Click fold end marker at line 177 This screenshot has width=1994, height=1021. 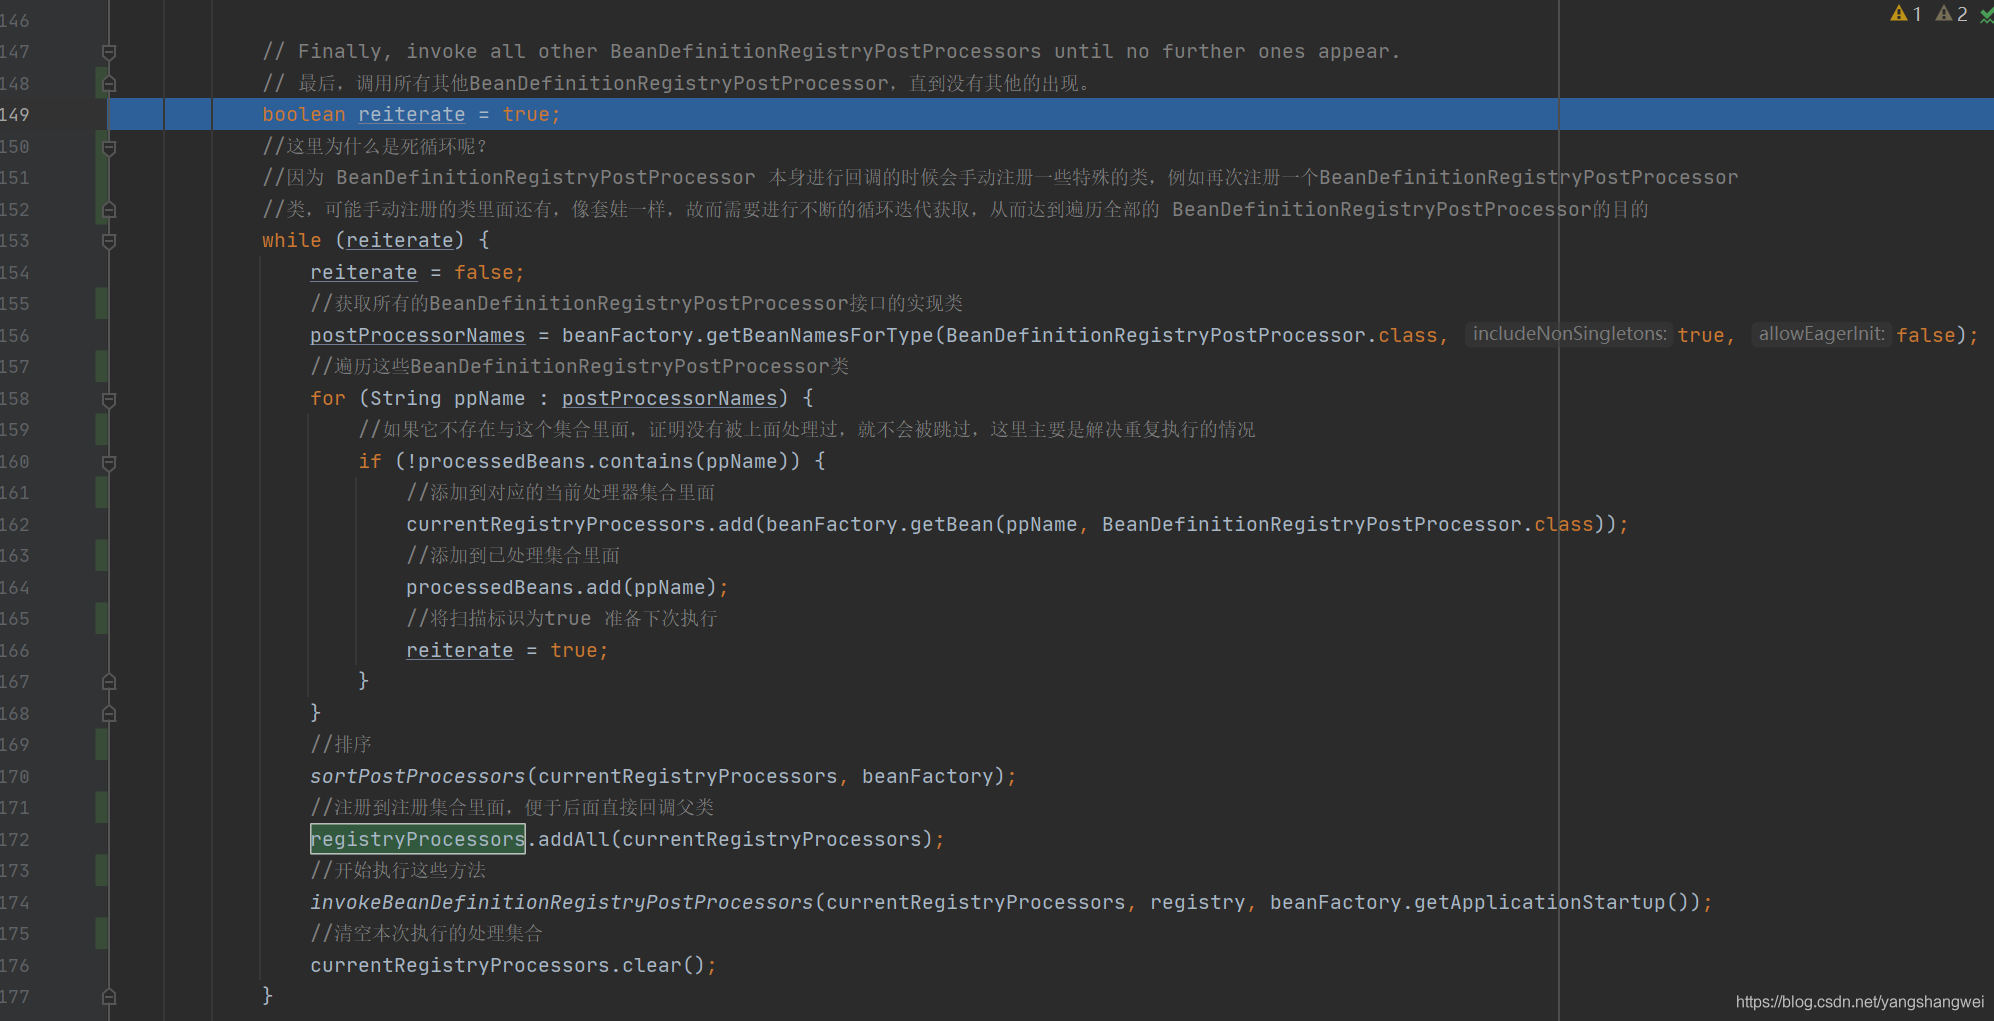(x=109, y=997)
